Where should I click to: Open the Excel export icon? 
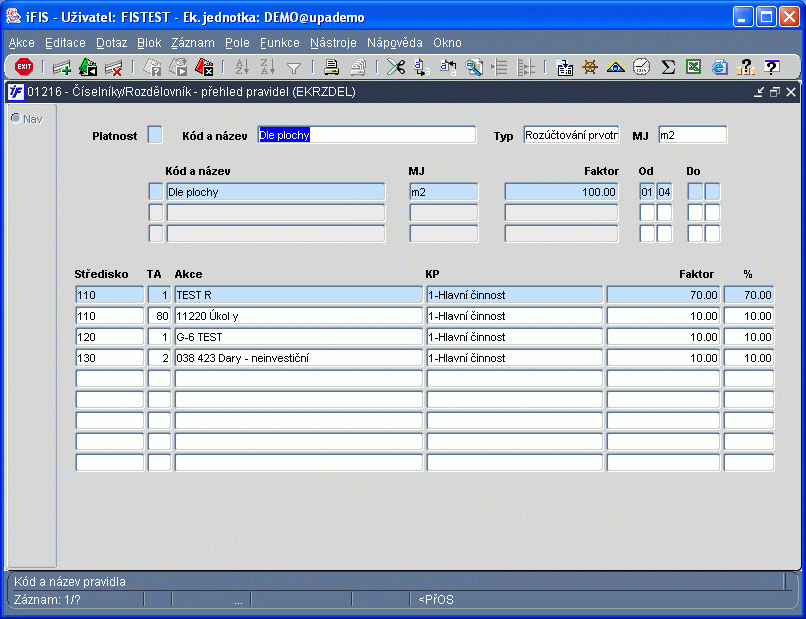tap(693, 67)
